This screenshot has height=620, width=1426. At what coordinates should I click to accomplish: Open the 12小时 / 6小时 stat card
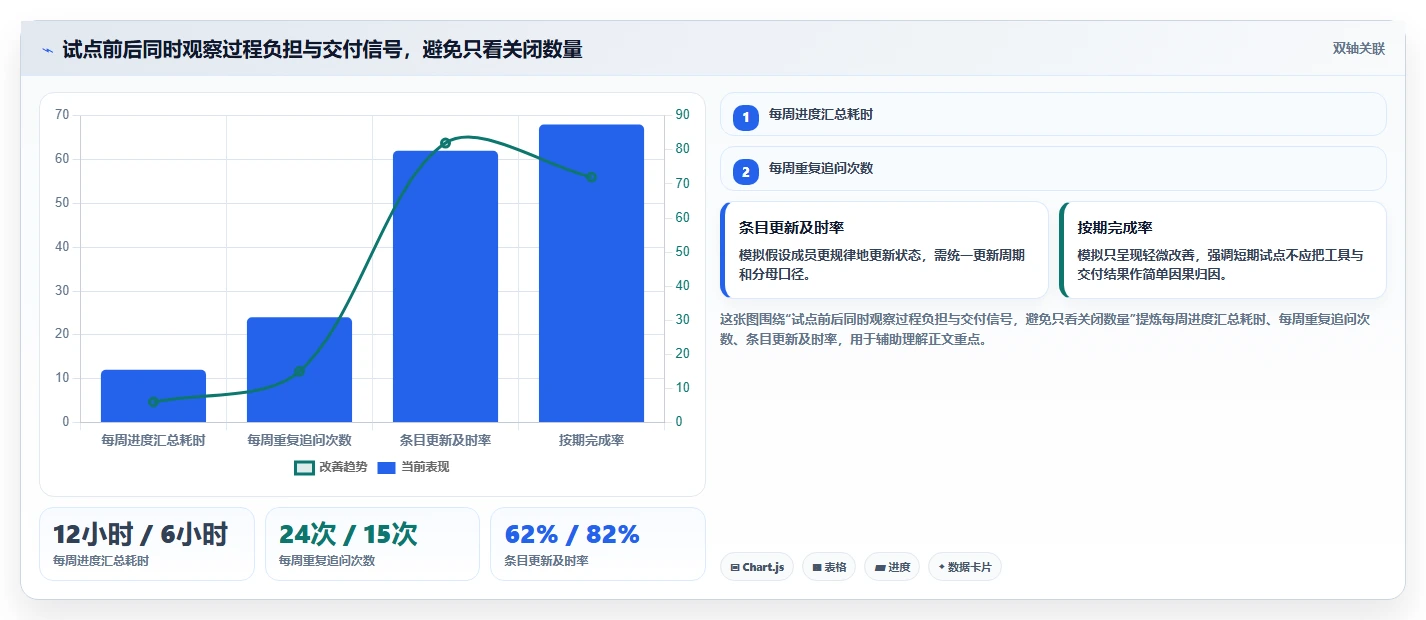(147, 544)
